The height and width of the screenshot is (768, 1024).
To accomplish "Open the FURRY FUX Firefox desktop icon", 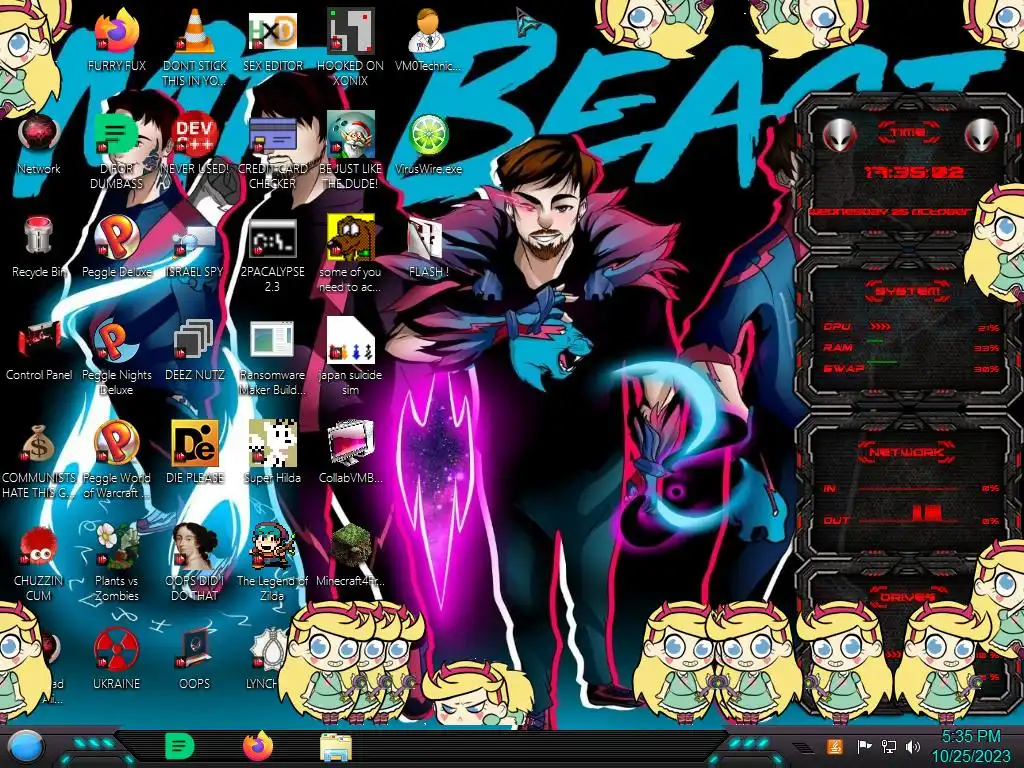I will pyautogui.click(x=116, y=31).
